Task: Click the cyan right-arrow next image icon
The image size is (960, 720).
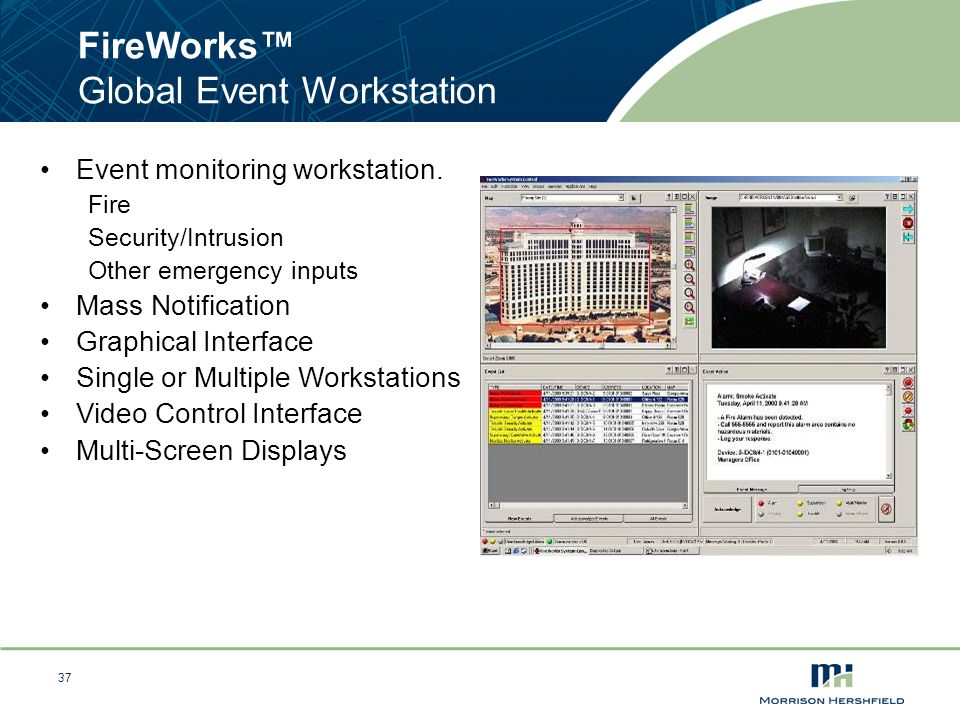Action: tap(908, 209)
